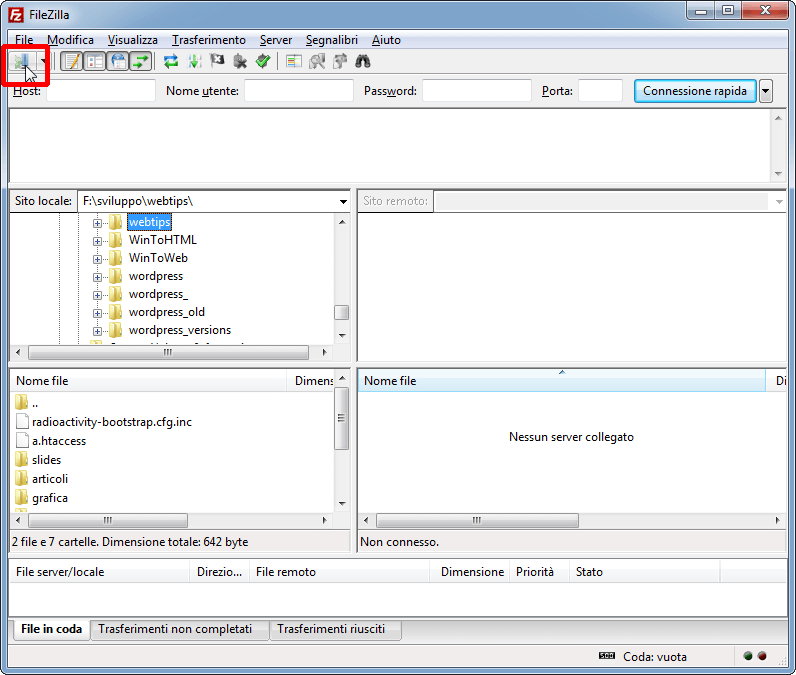Expand the wordpress_old folder node

point(98,312)
